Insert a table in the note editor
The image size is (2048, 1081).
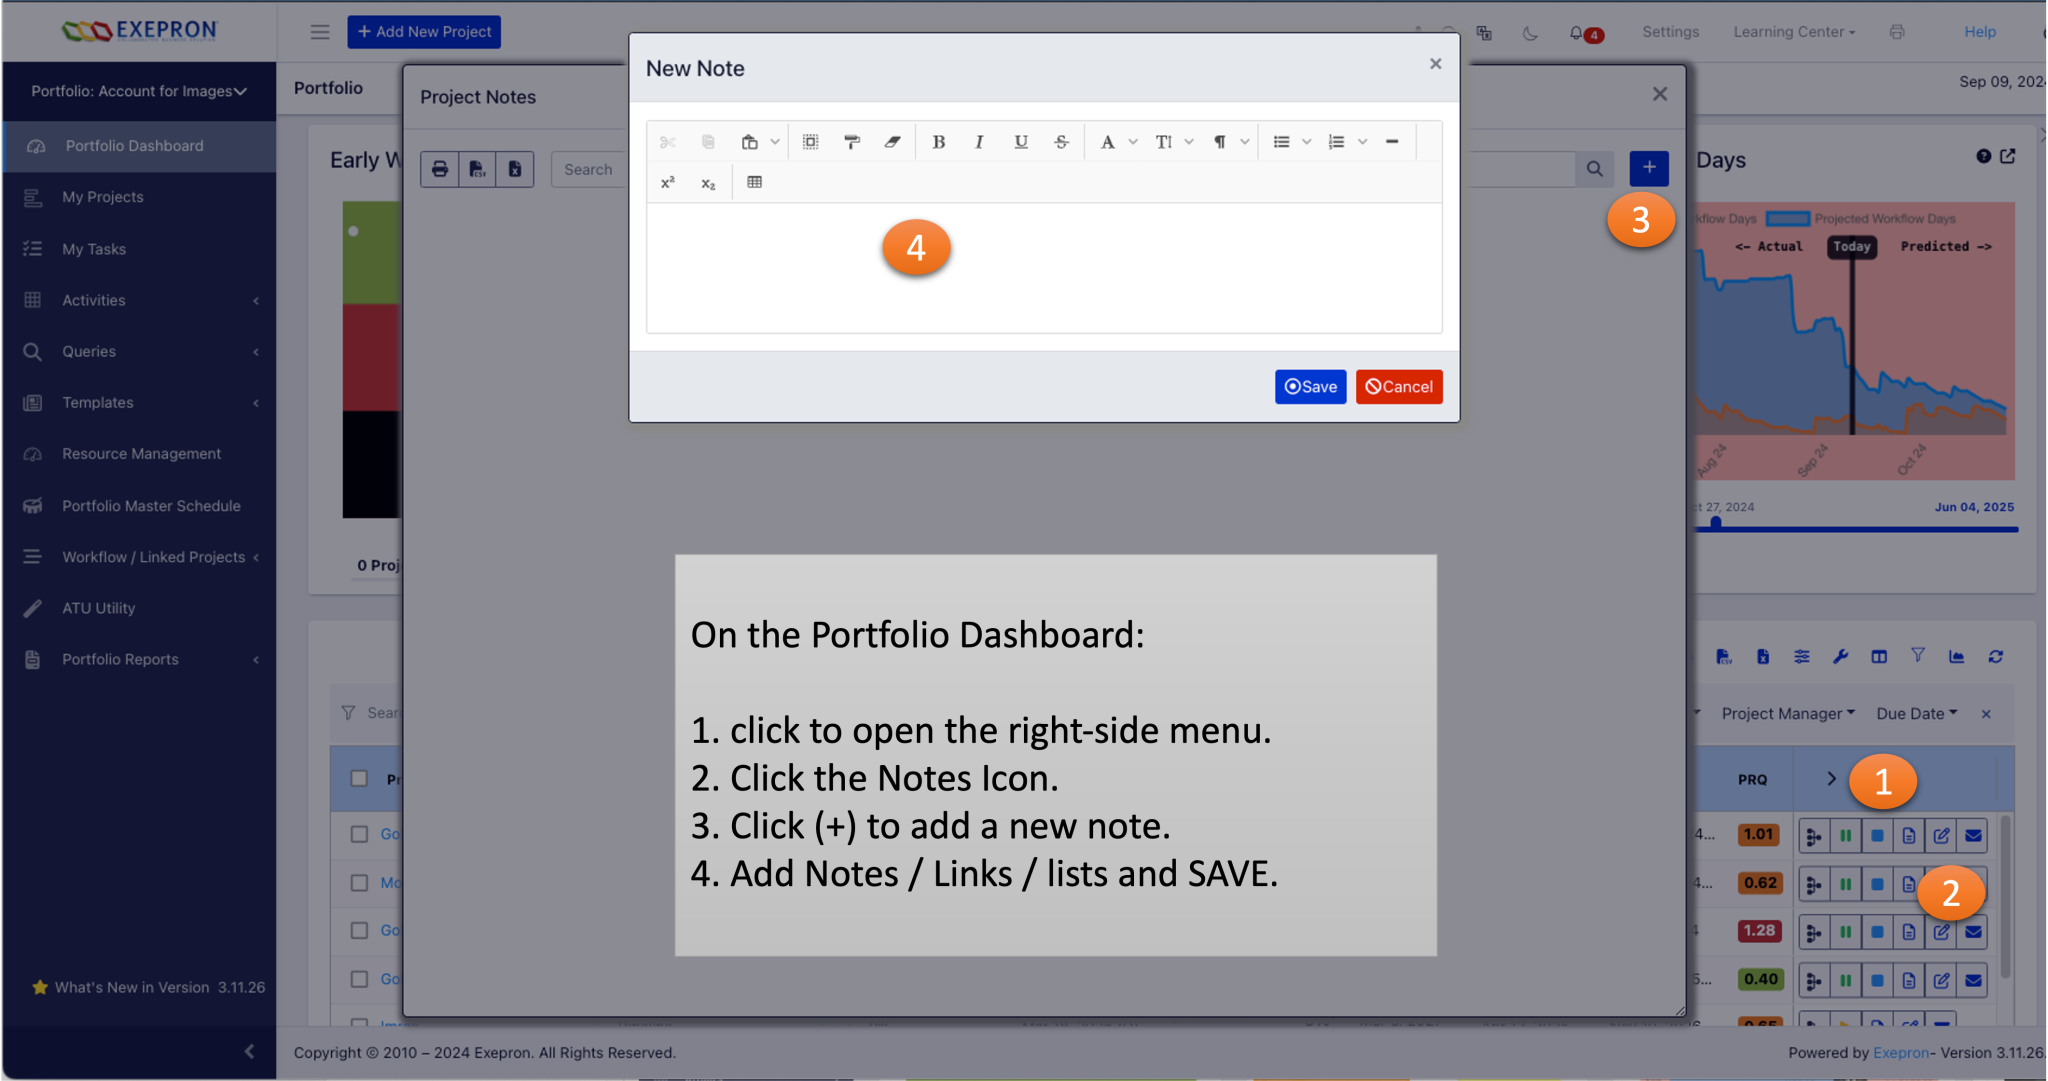[755, 182]
